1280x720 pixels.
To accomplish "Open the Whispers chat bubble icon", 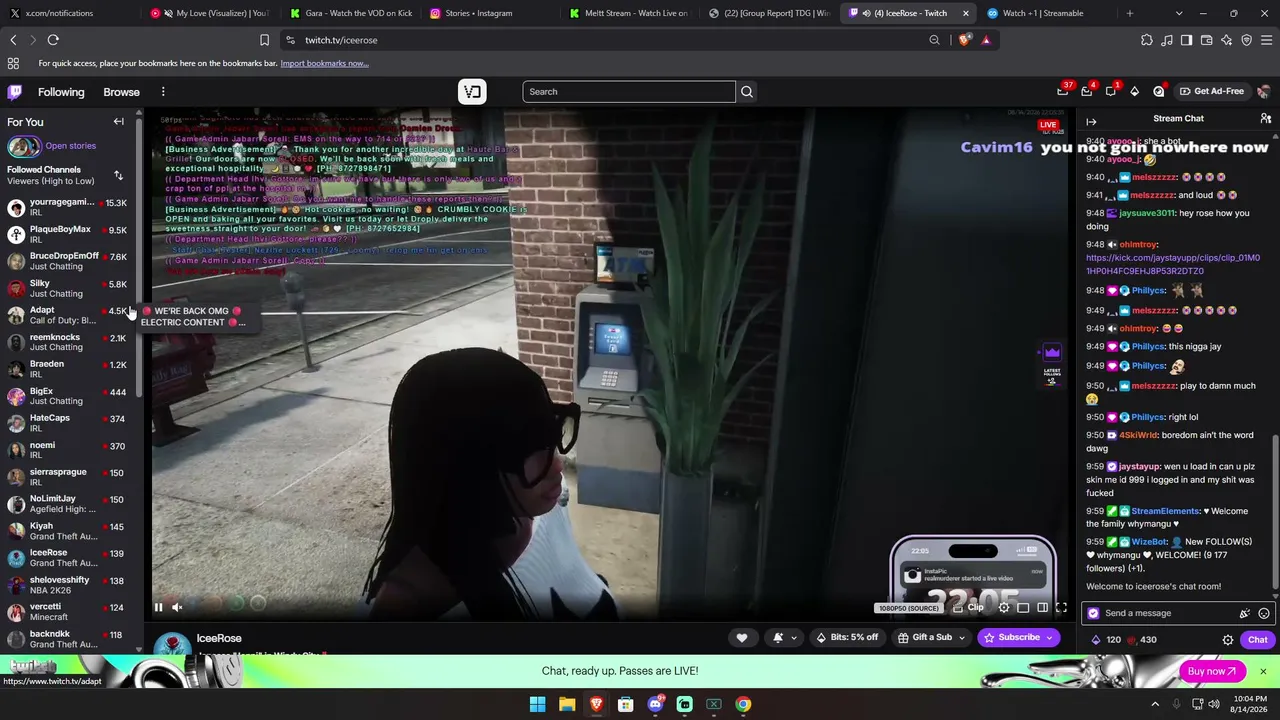I will tap(1111, 92).
